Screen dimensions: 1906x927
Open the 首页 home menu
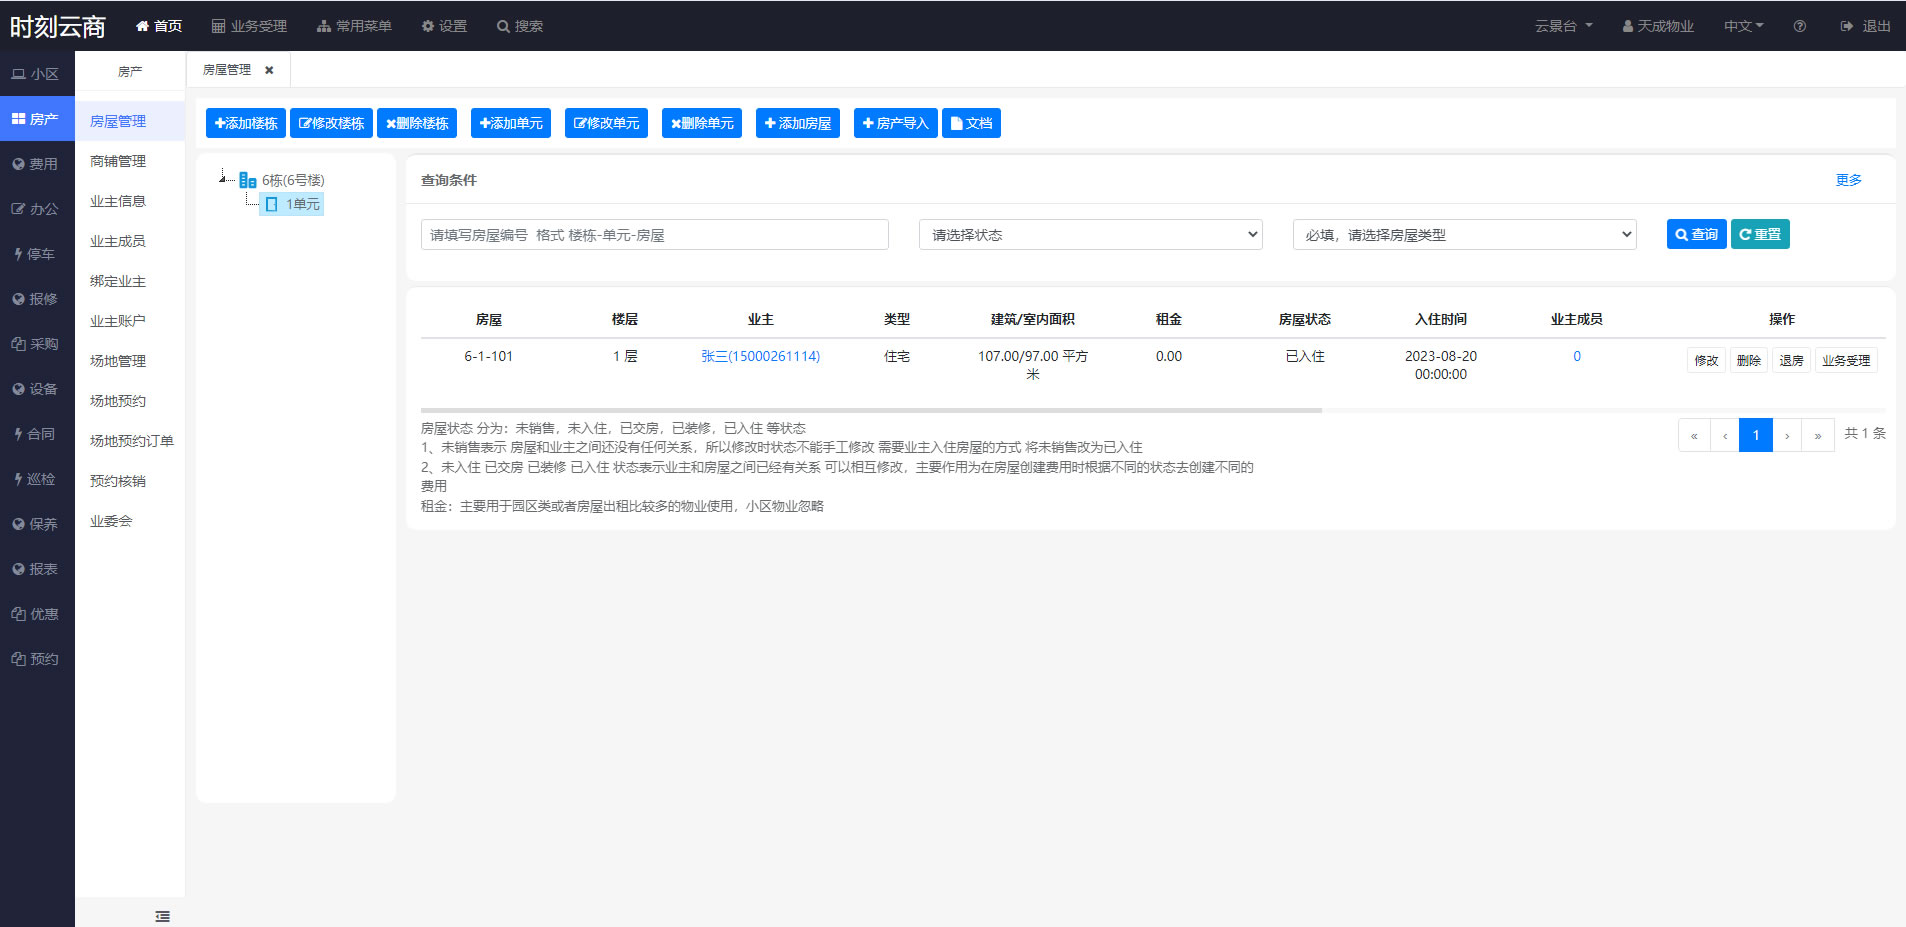click(x=159, y=26)
